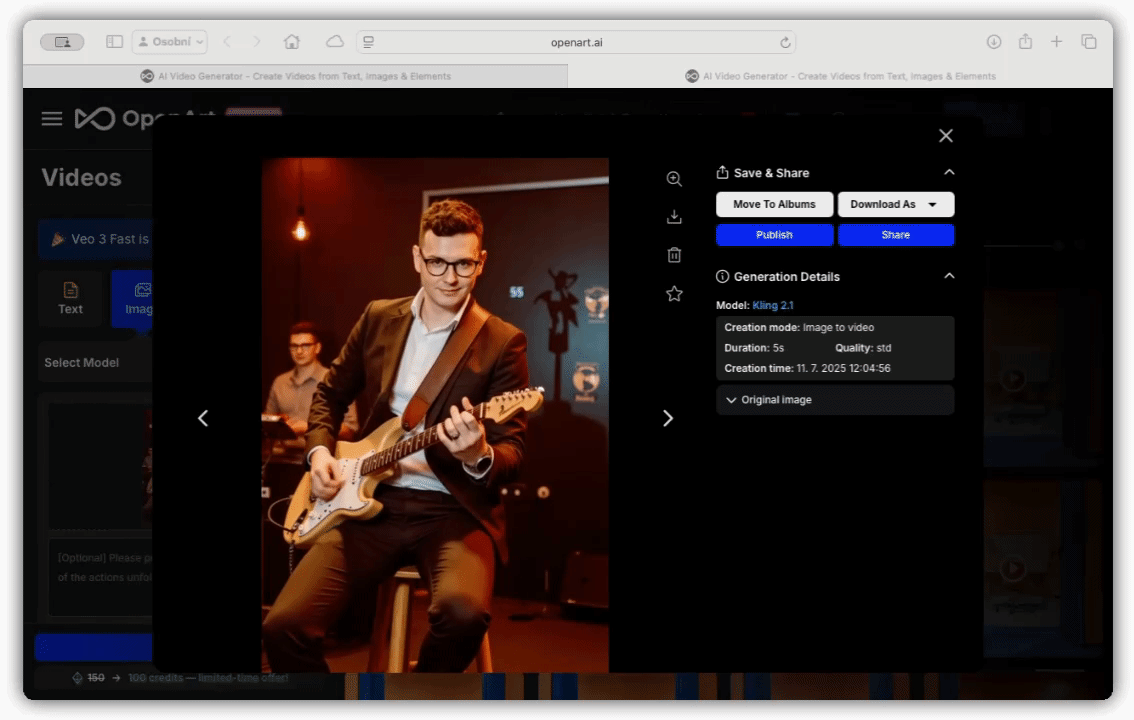Screen dimensions: 1134x720
Task: Click the Share button
Action: tap(895, 235)
